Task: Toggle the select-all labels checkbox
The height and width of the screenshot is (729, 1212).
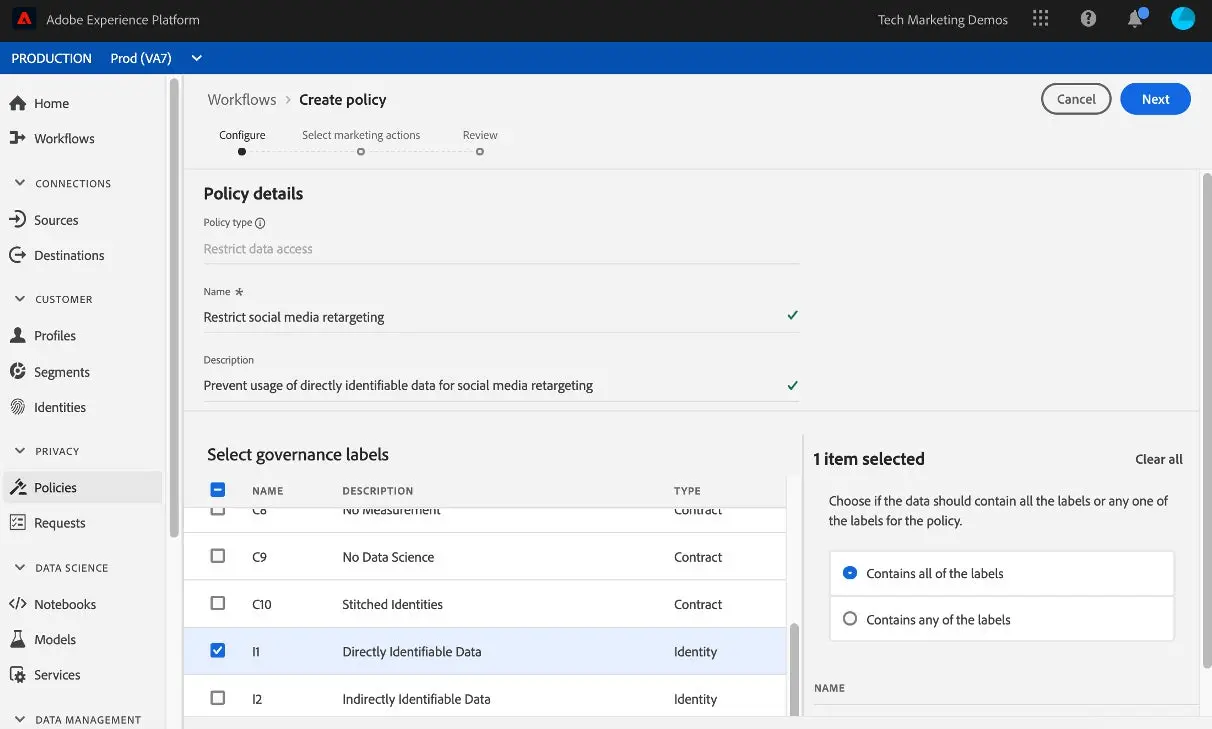Action: pos(217,490)
